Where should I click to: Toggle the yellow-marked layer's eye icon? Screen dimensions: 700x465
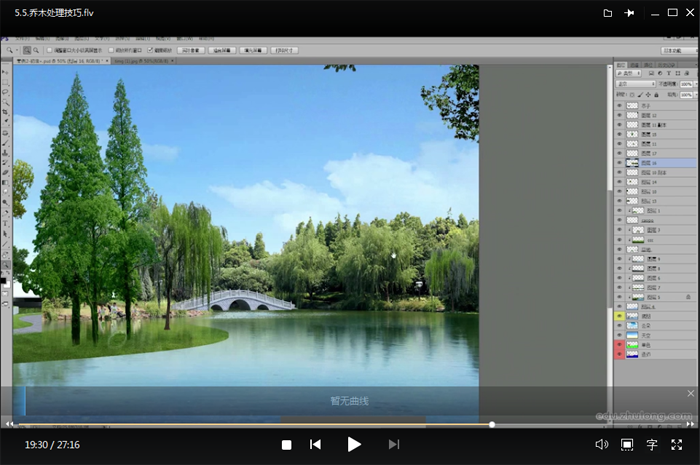tap(620, 316)
